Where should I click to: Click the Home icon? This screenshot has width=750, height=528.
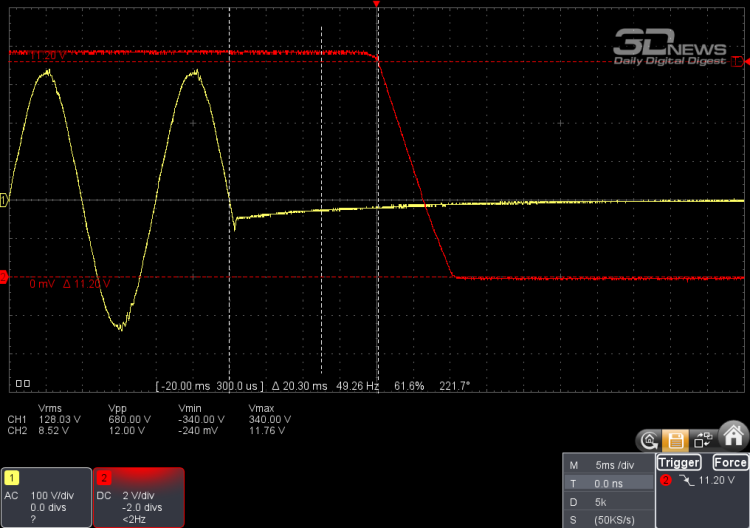click(x=733, y=436)
